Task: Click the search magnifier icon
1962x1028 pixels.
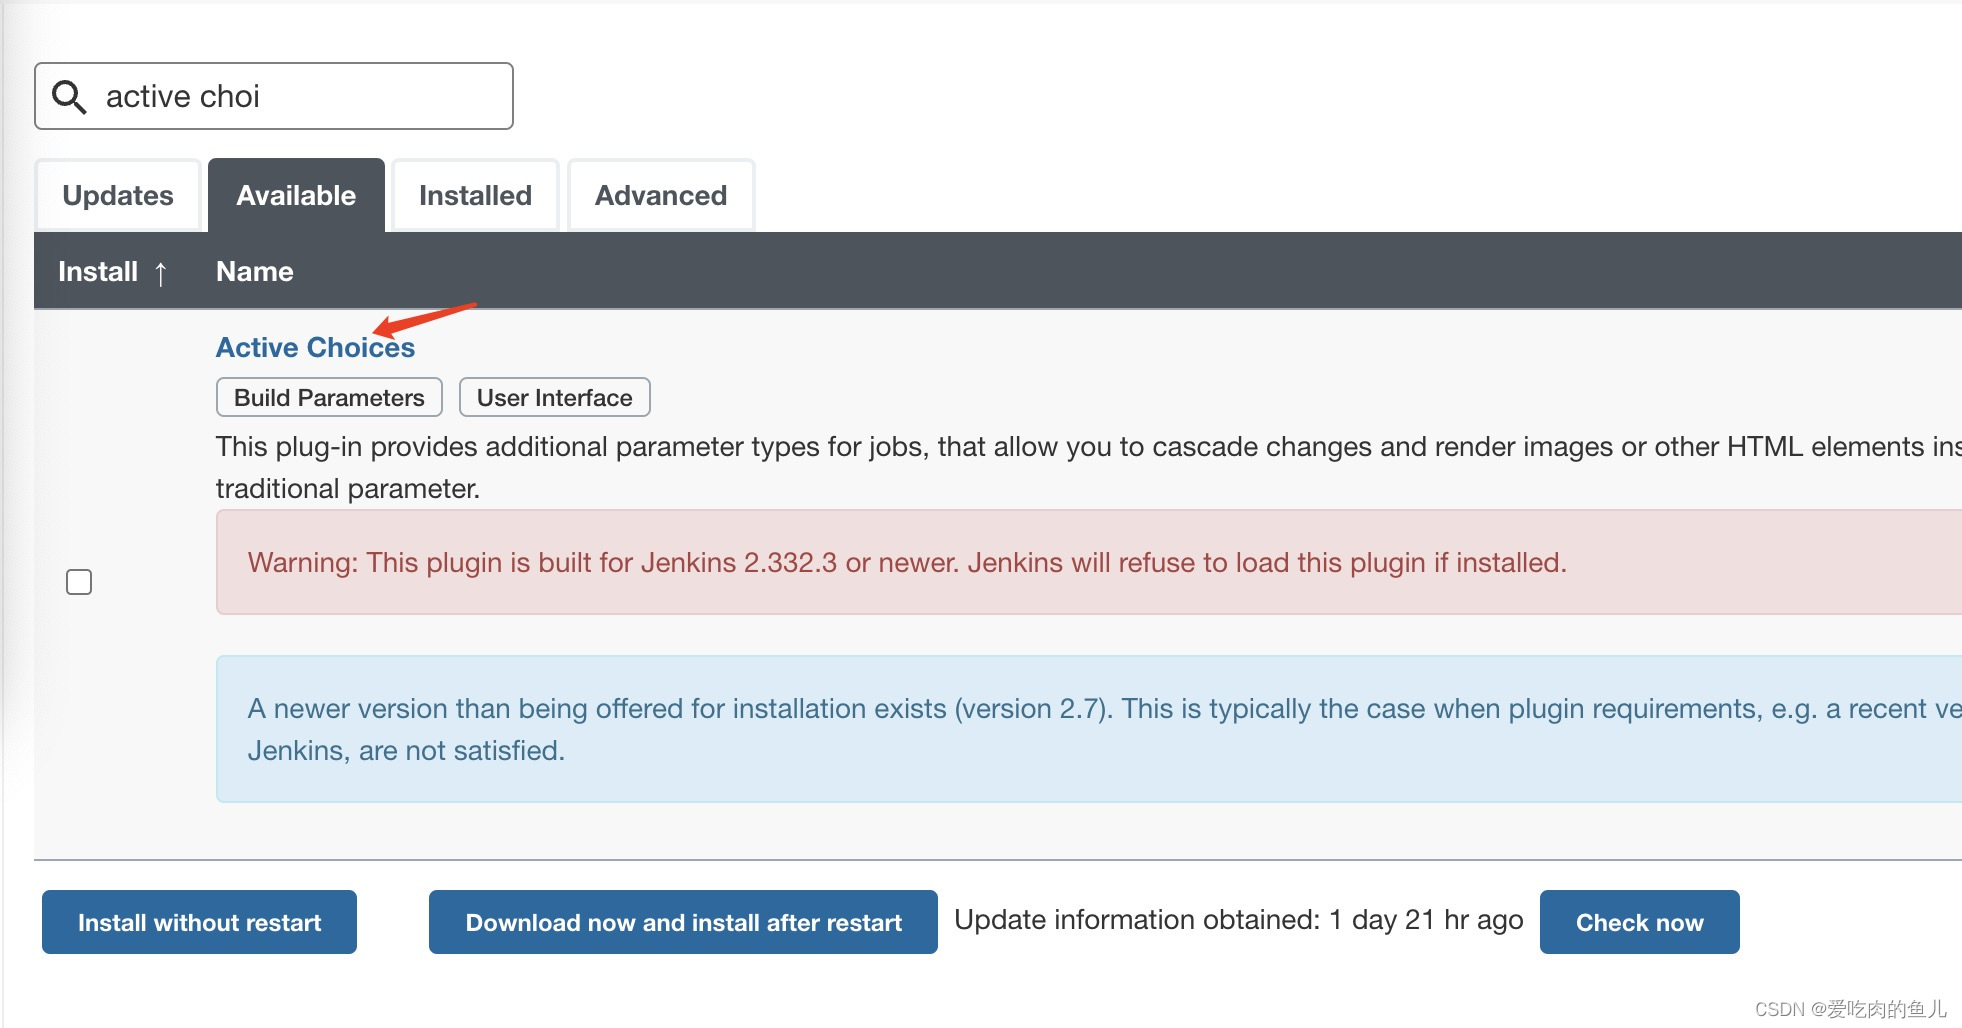Action: [x=69, y=96]
